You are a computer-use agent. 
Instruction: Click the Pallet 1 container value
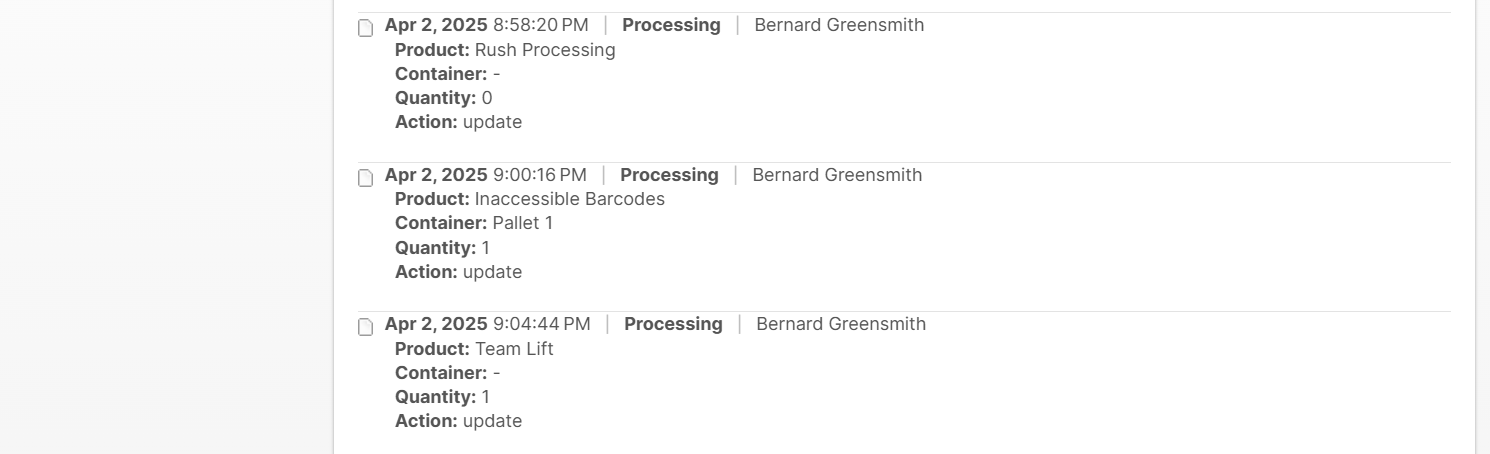[522, 223]
